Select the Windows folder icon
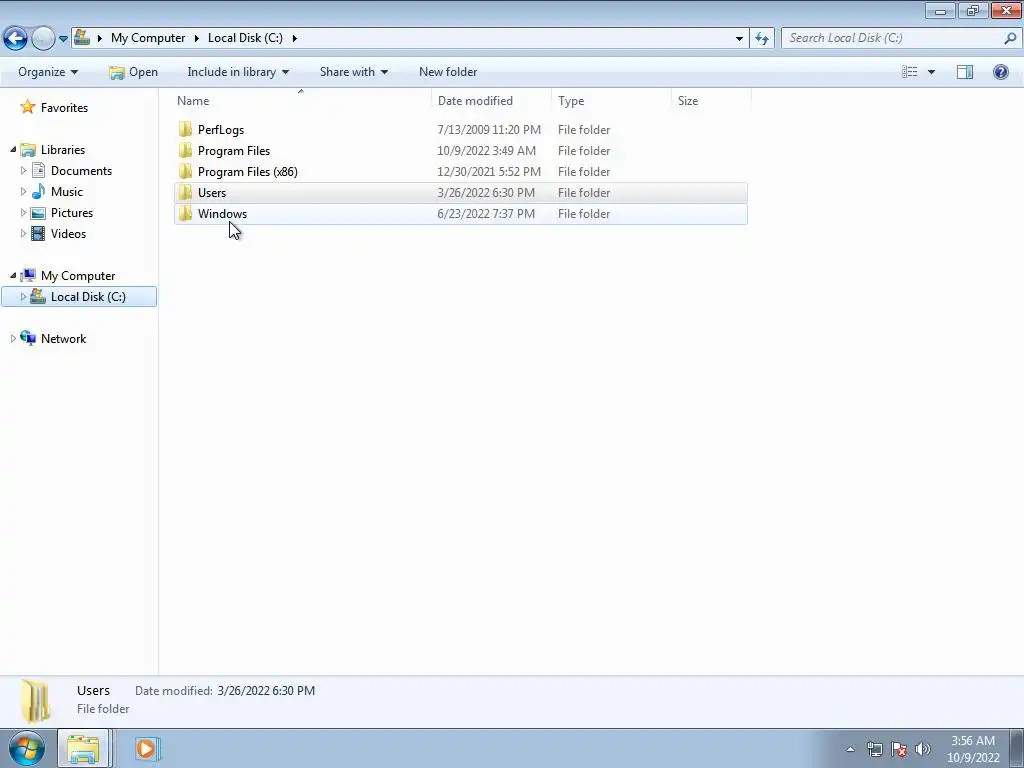 (x=185, y=213)
